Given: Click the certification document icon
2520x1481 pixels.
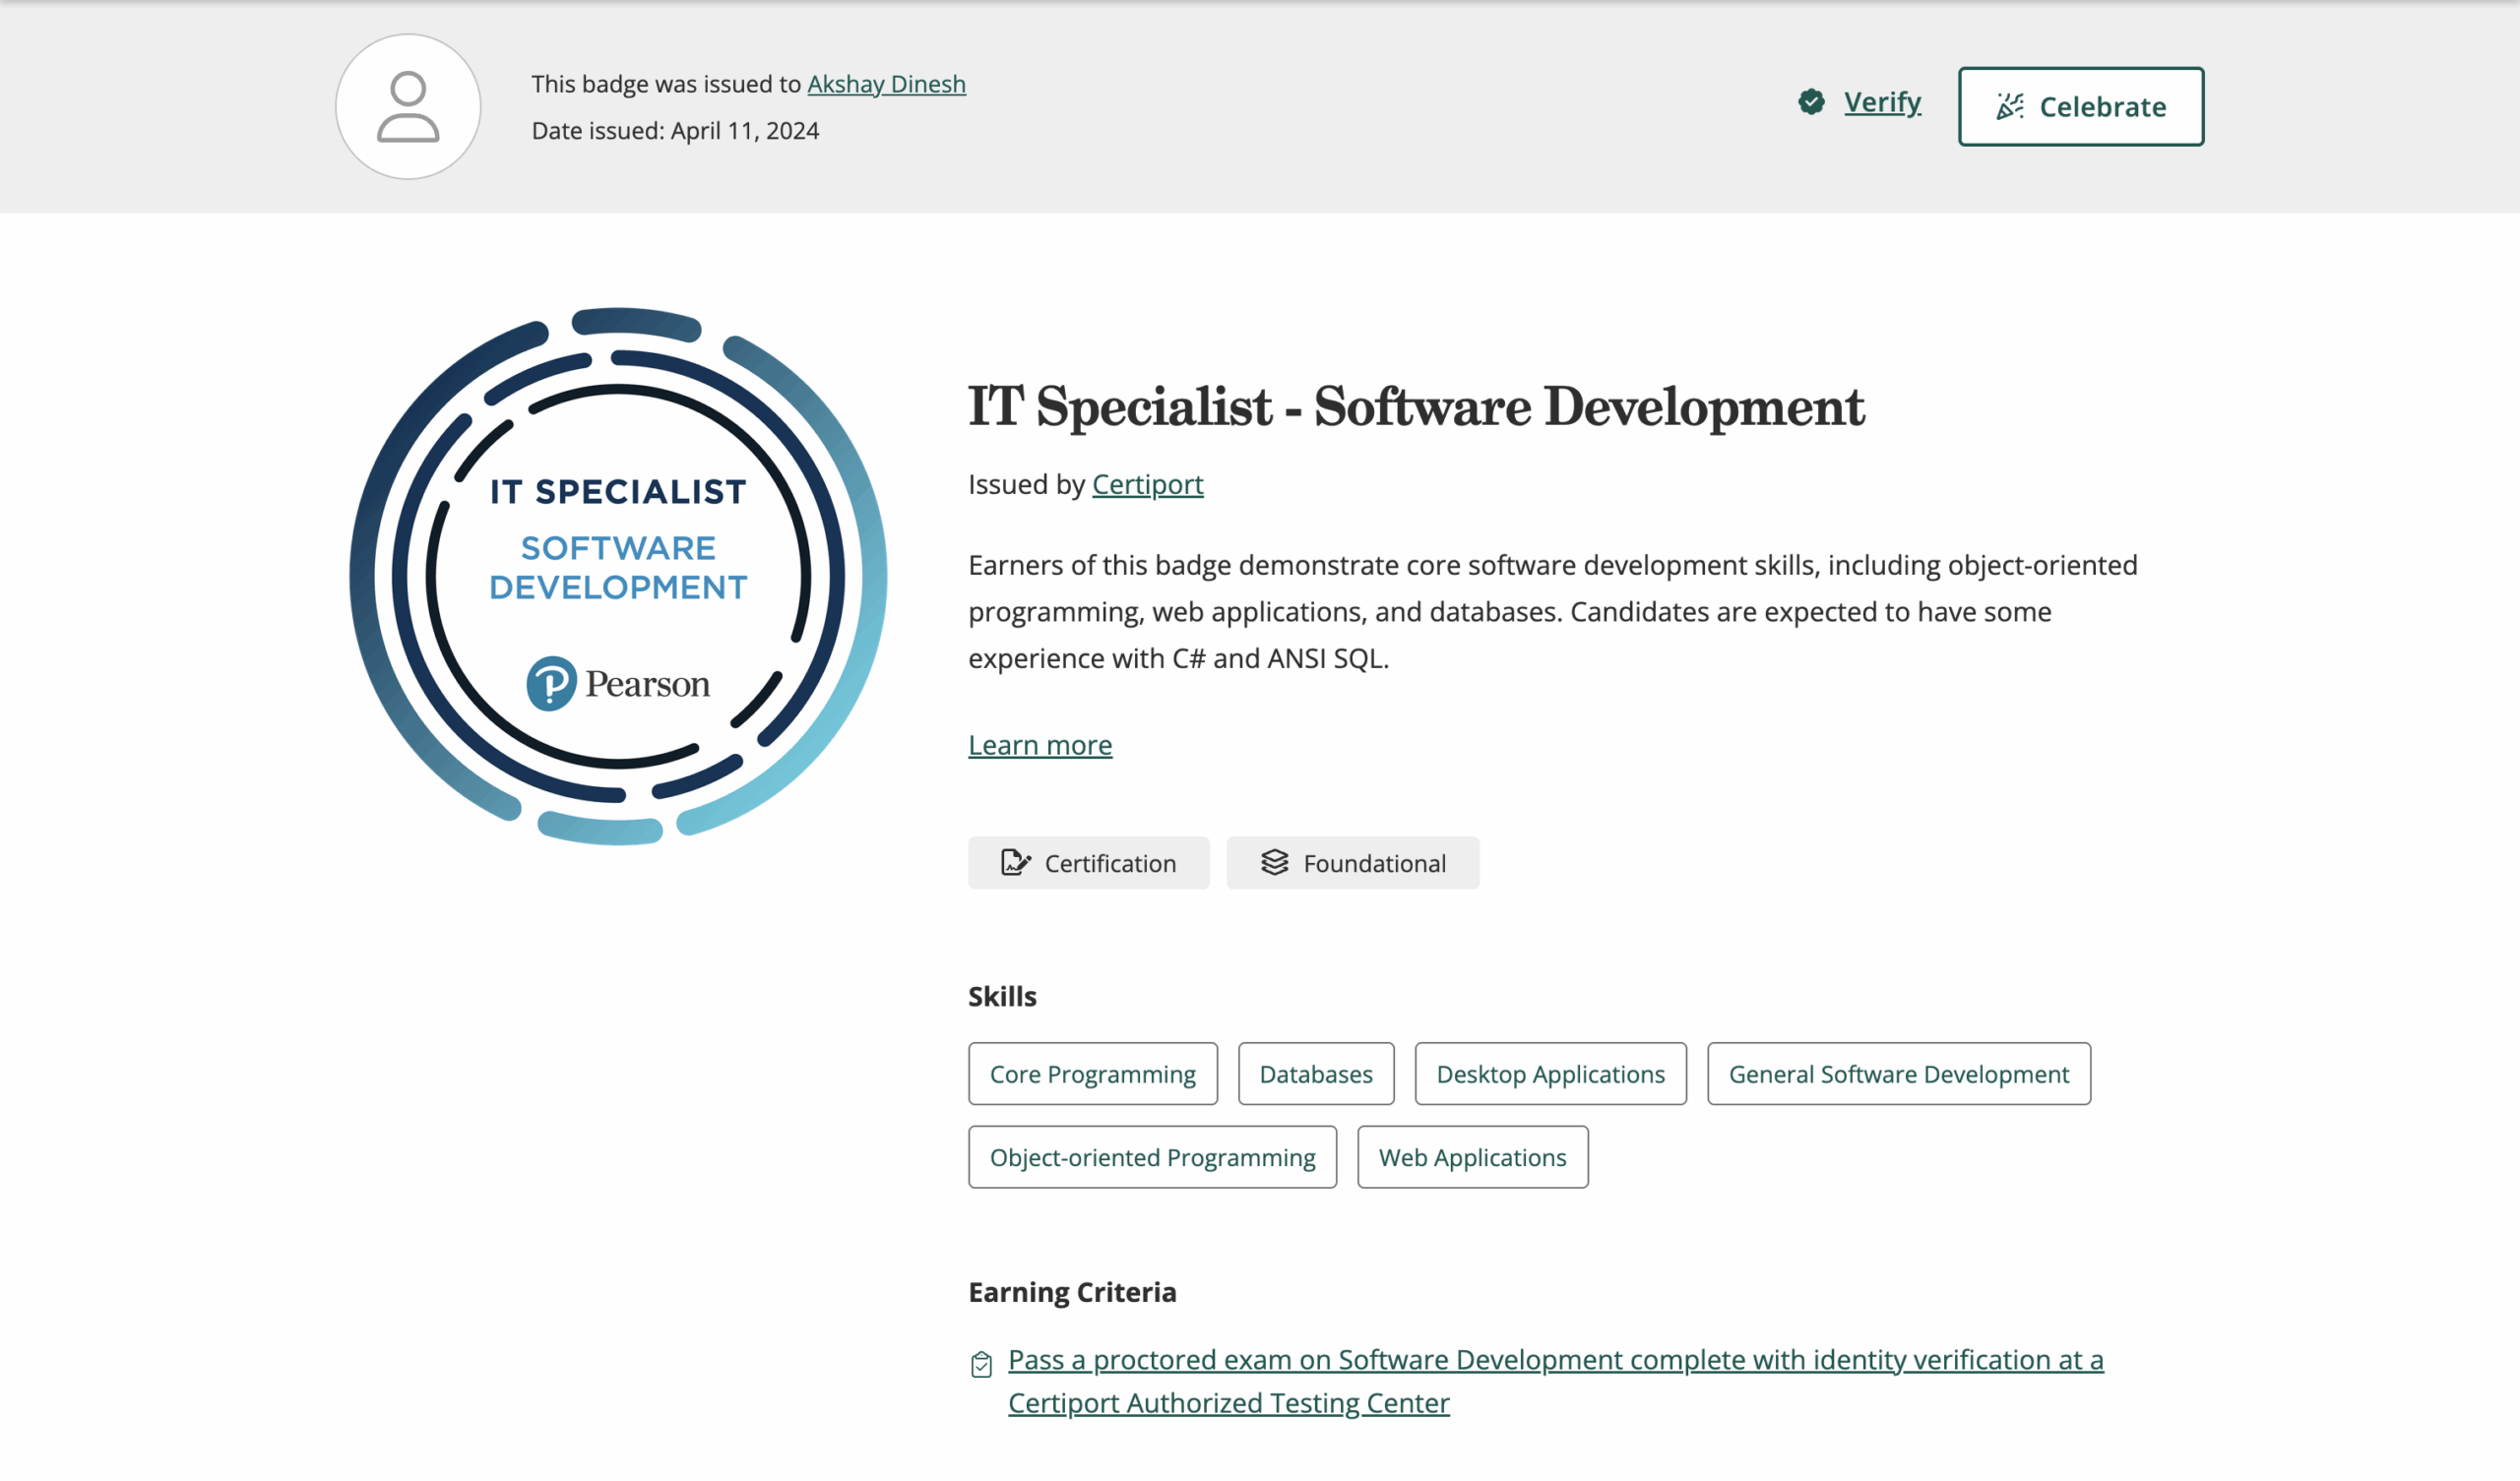Looking at the screenshot, I should point(1016,862).
